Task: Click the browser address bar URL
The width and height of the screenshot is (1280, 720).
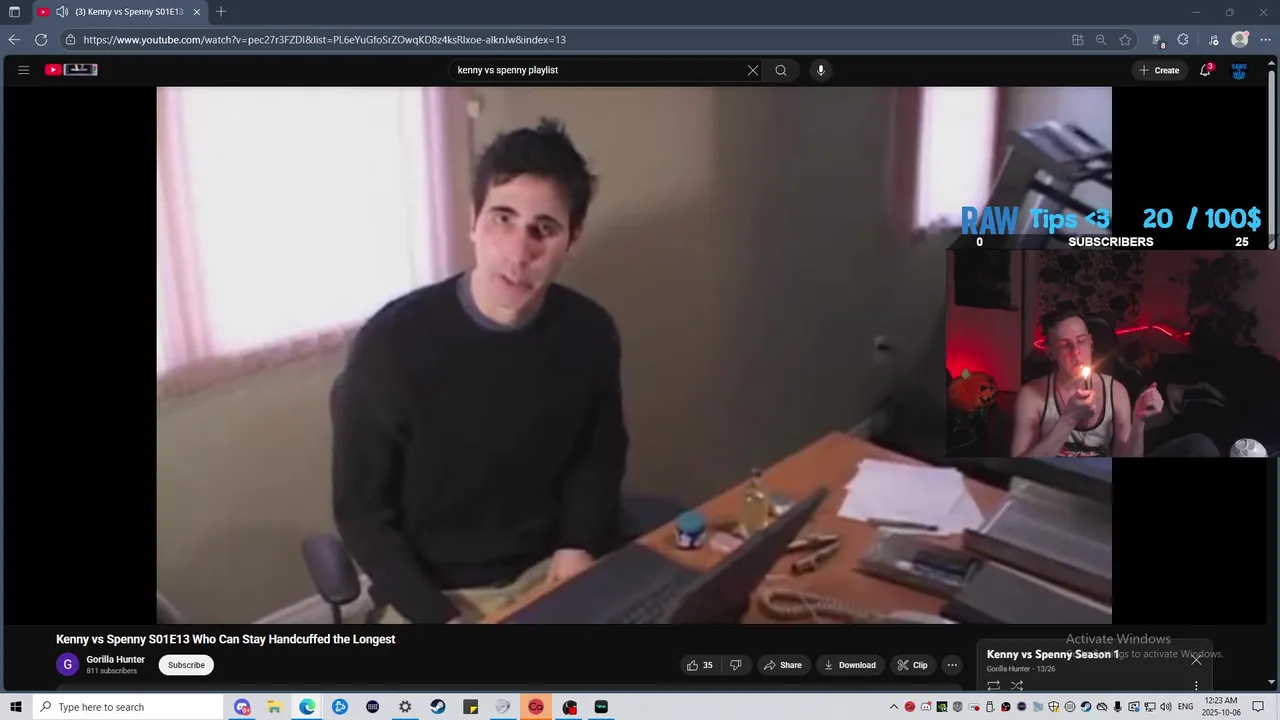Action: (324, 40)
